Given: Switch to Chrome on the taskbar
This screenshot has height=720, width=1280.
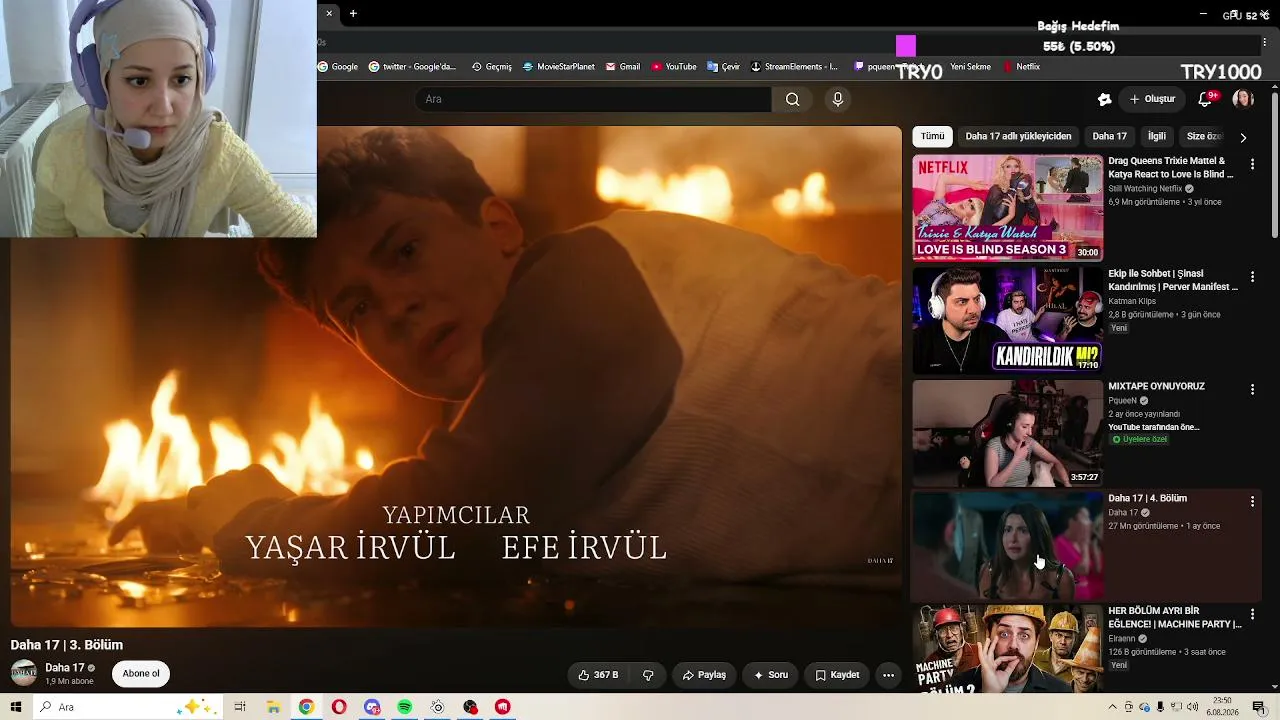Looking at the screenshot, I should point(306,707).
